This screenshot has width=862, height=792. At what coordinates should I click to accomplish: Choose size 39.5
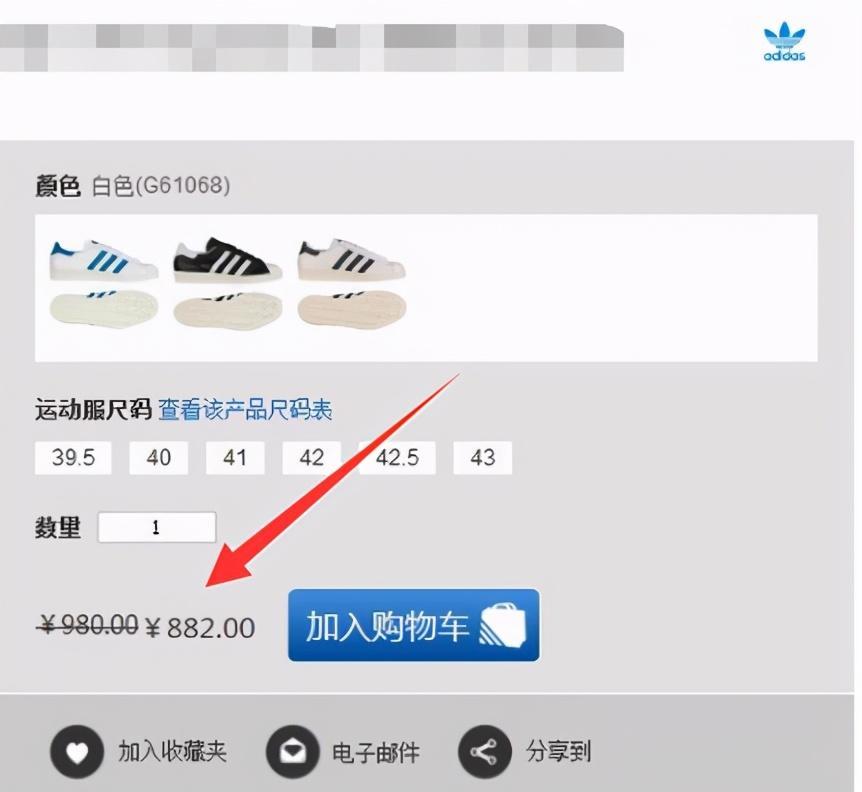pyautogui.click(x=73, y=457)
